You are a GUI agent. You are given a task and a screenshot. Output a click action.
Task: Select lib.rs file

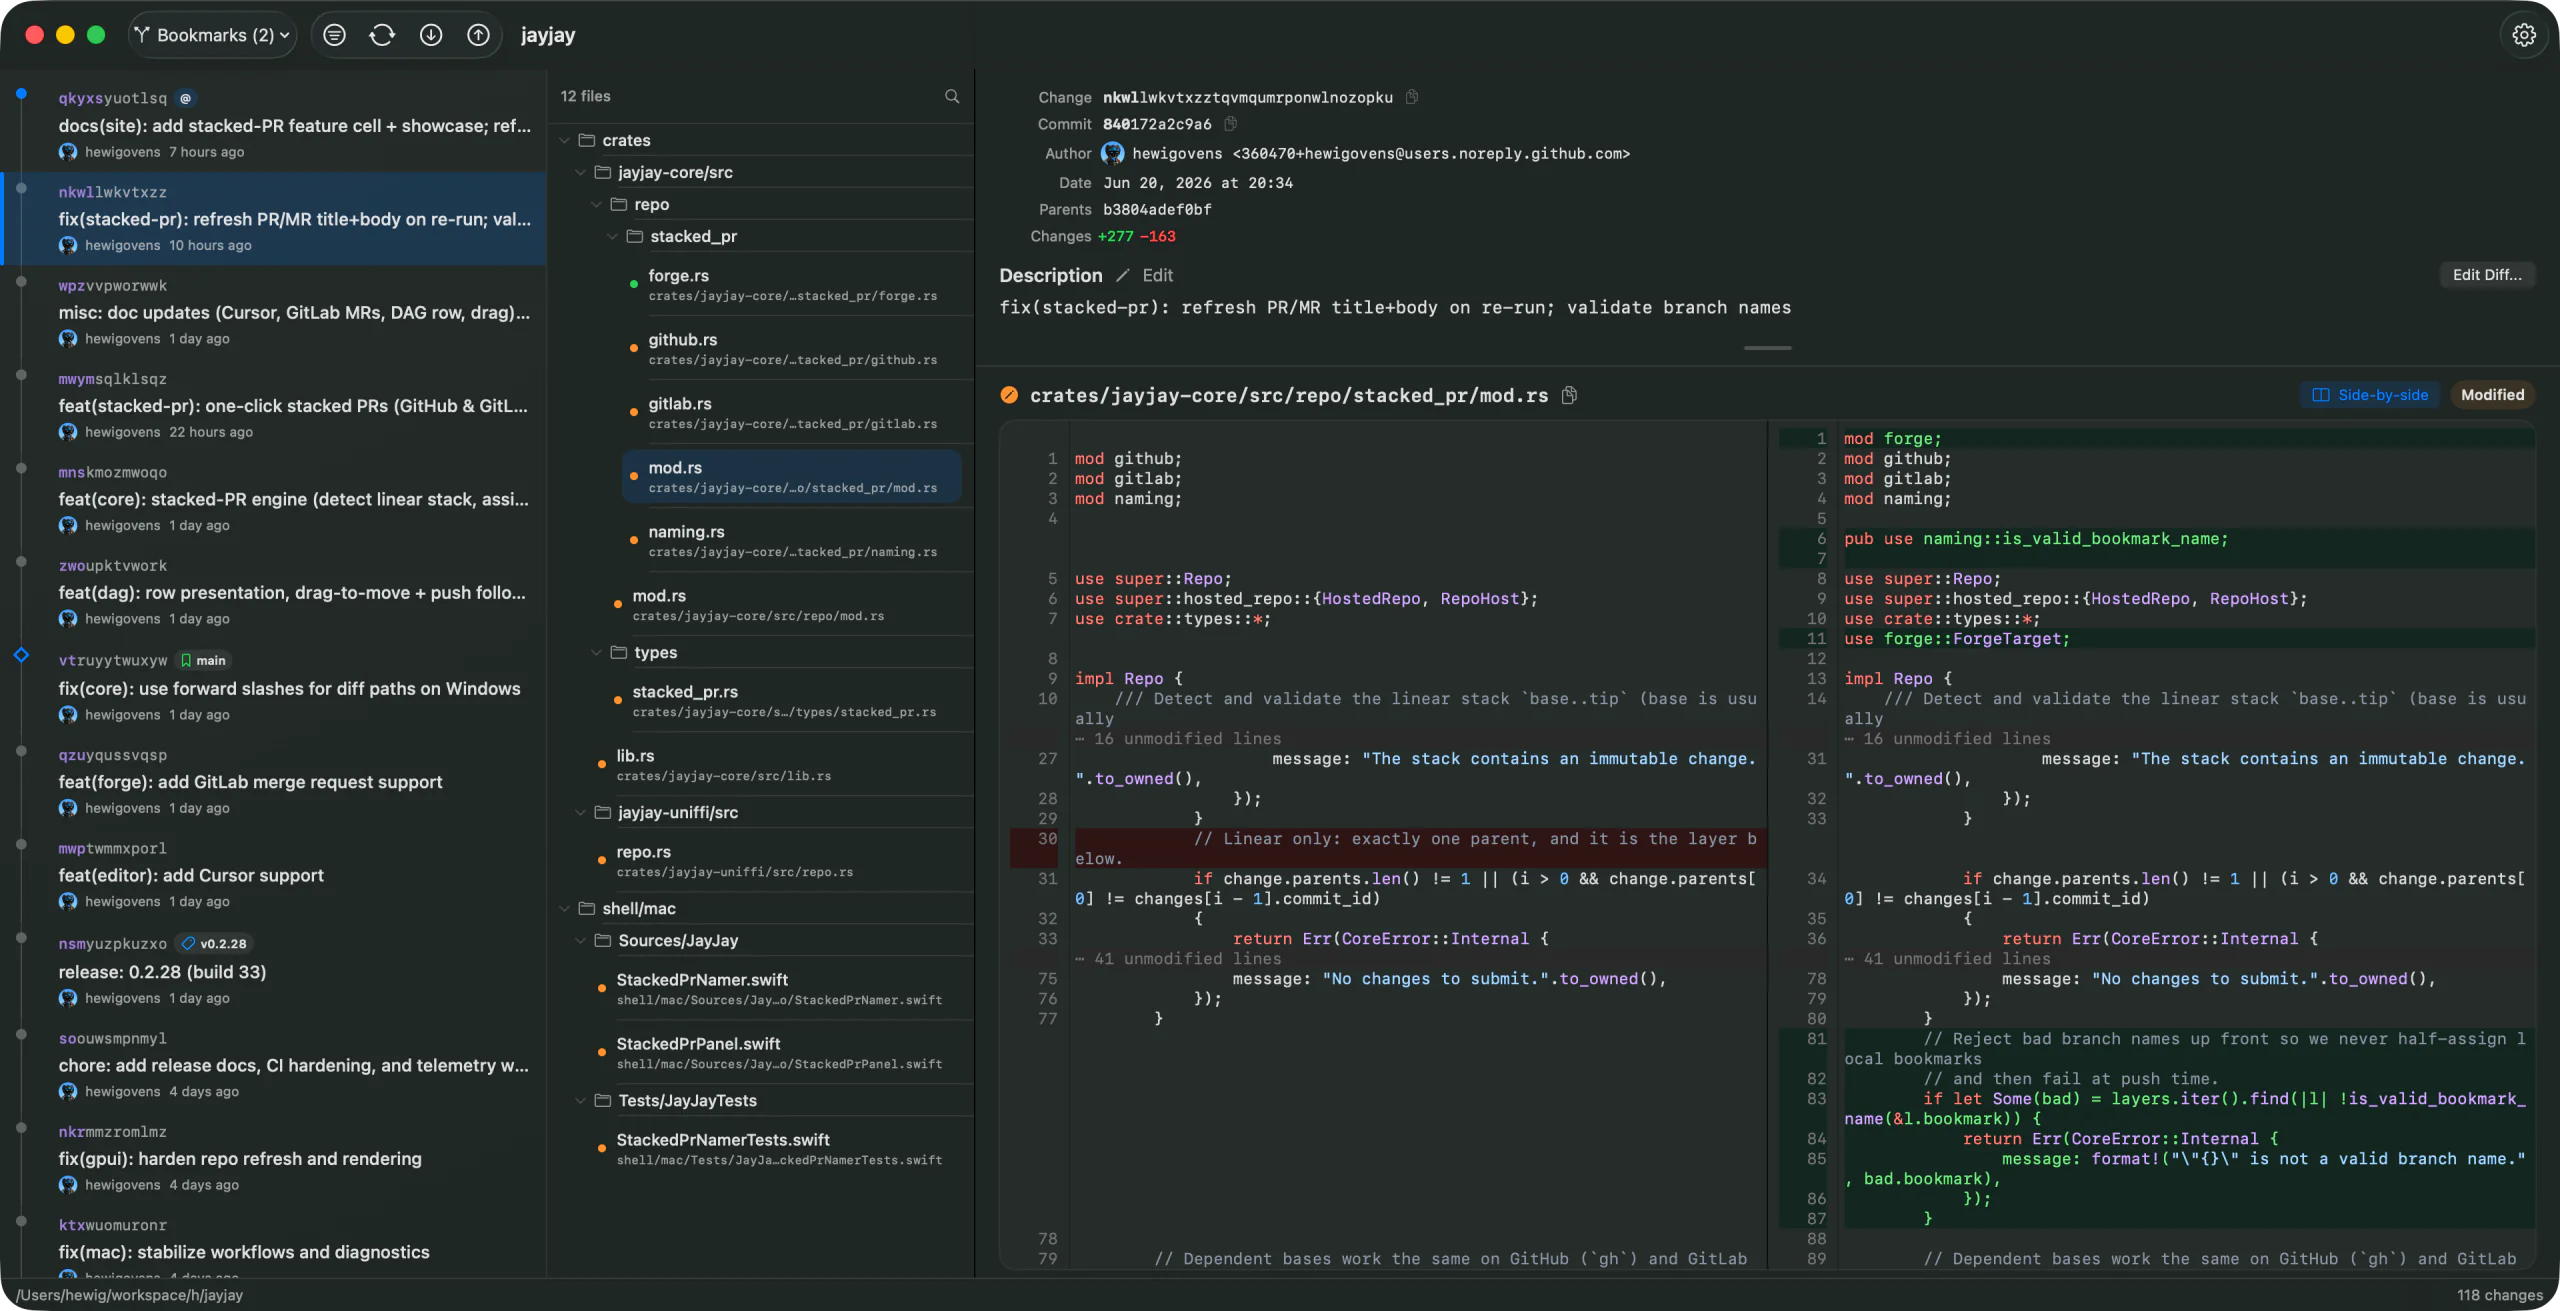pos(776,765)
